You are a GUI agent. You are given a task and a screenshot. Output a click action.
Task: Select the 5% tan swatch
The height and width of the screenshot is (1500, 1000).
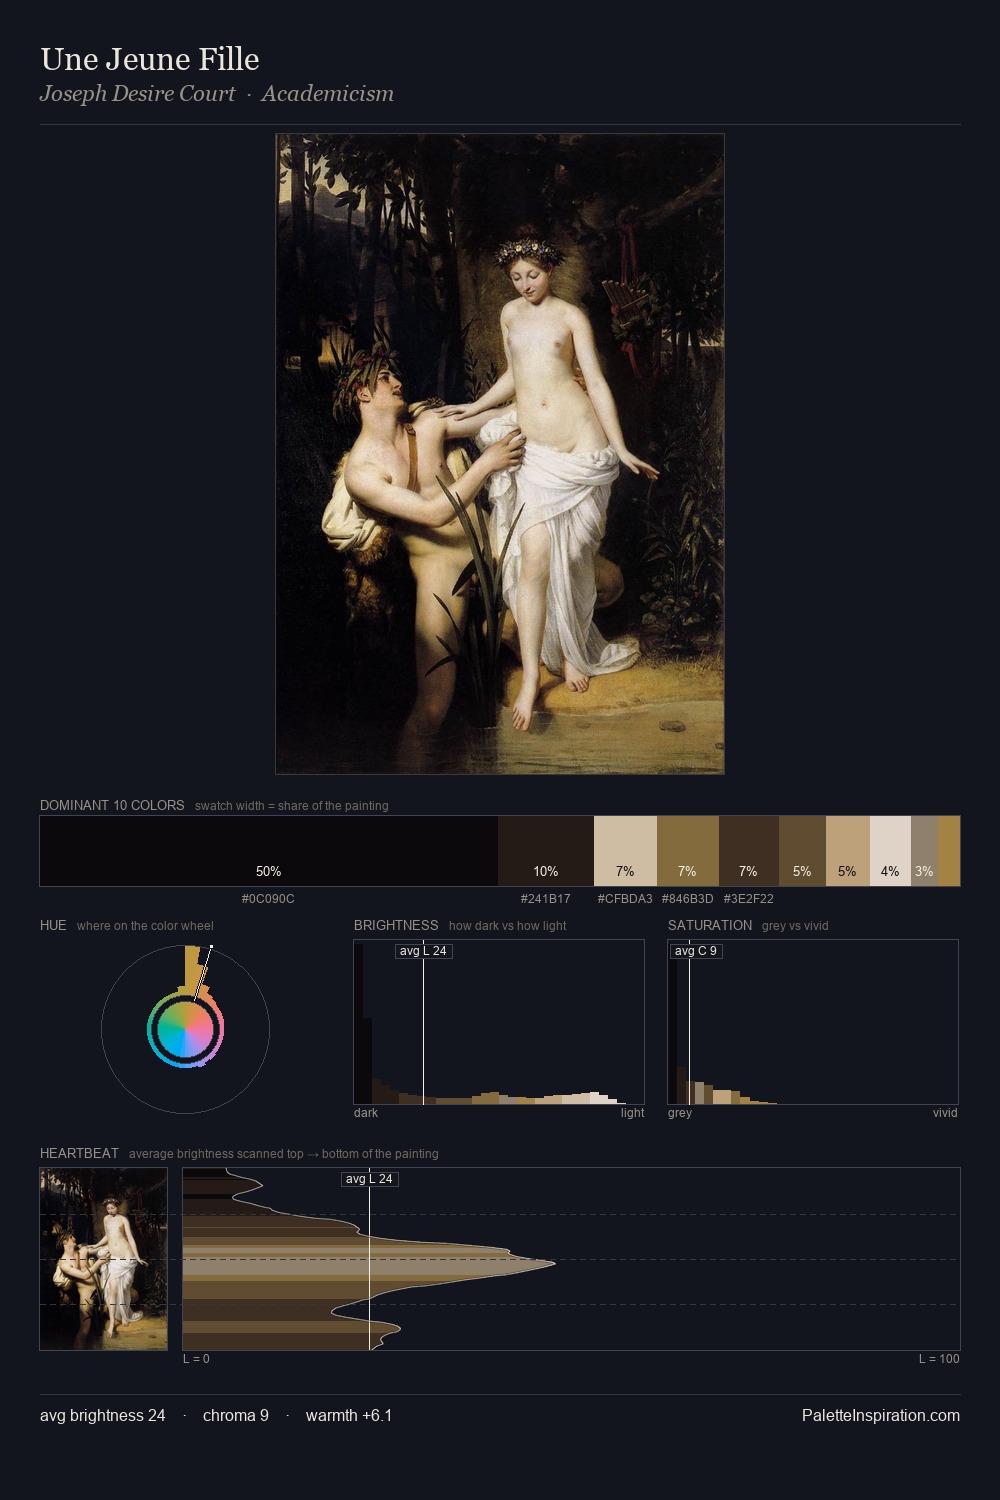[x=848, y=851]
